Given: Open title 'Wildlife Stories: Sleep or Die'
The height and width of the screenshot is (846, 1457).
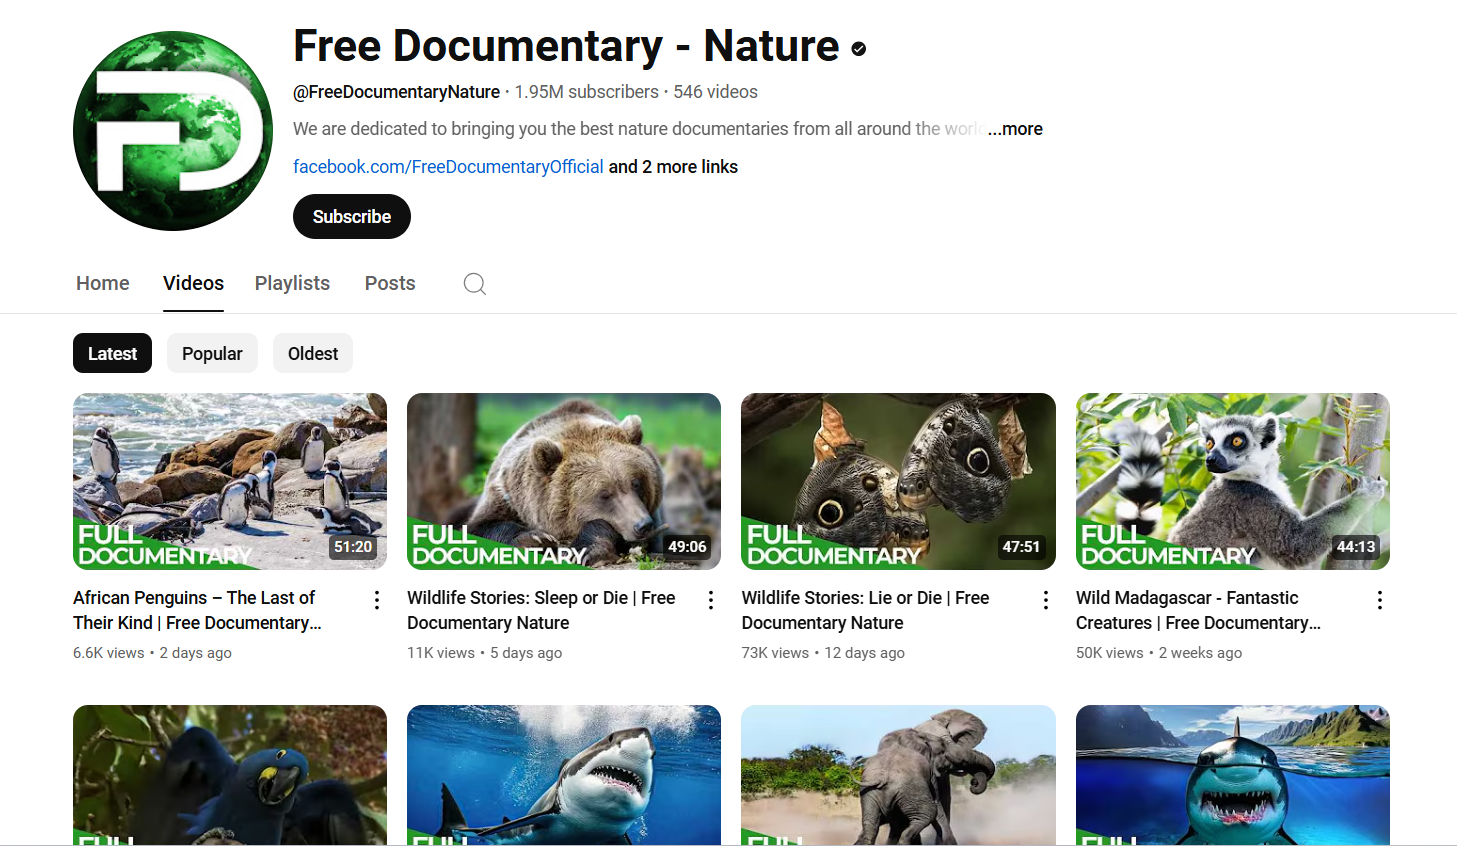Looking at the screenshot, I should [x=541, y=610].
